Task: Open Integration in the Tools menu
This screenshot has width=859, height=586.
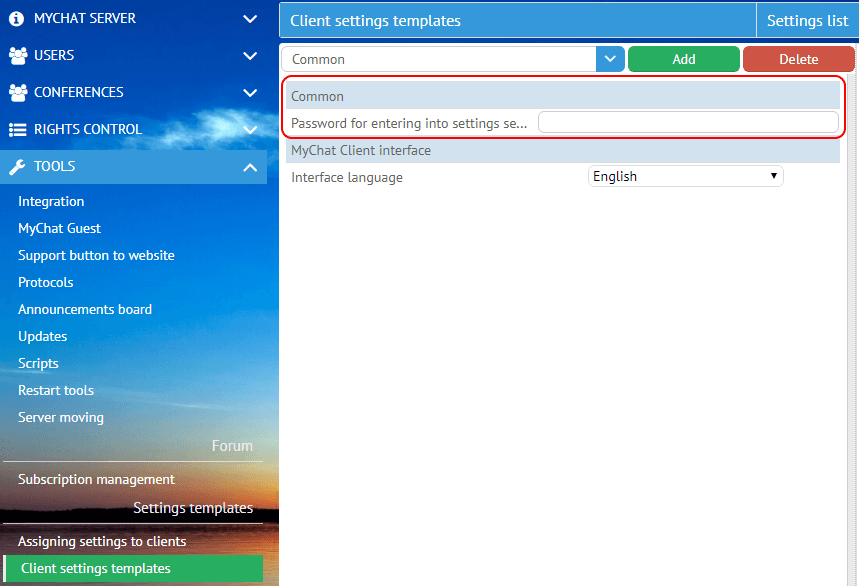Action: 51,201
